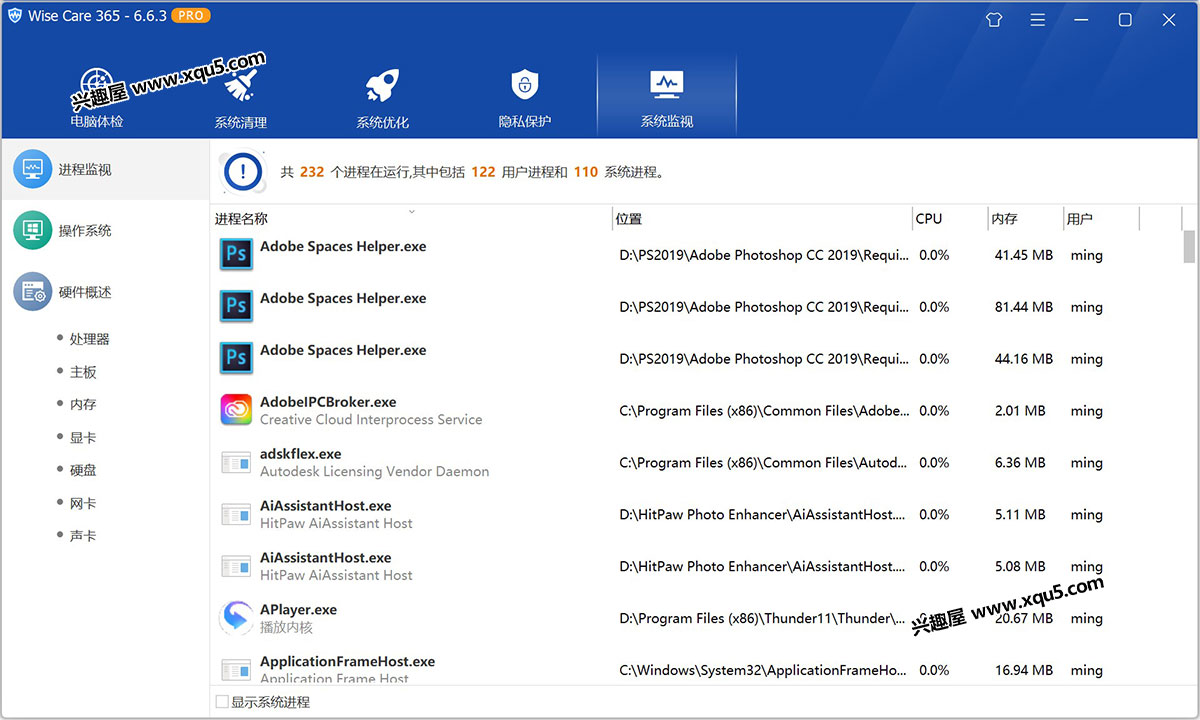This screenshot has height=720, width=1200.
Task: Click the 硬件概述 hardware icon
Action: (x=32, y=293)
